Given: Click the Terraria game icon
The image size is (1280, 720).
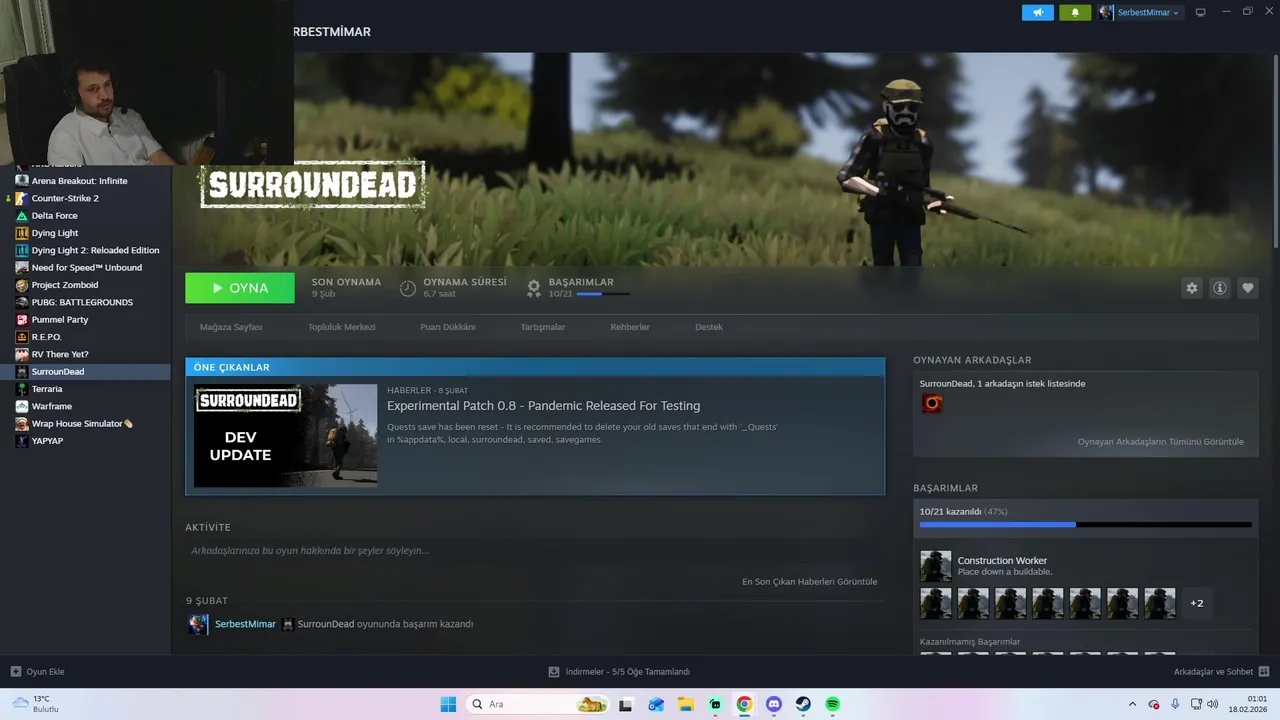Looking at the screenshot, I should coord(22,389).
